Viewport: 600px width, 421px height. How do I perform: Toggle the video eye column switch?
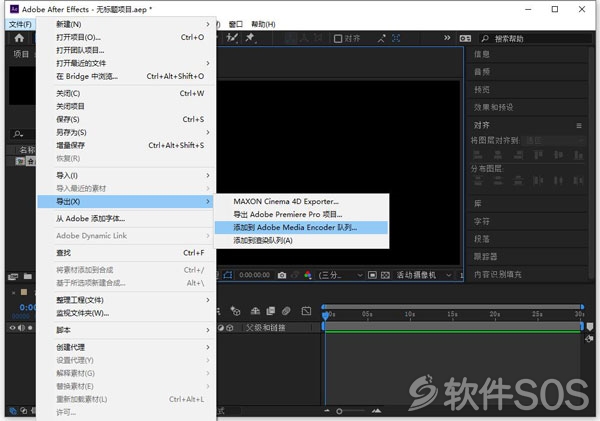tap(13, 328)
